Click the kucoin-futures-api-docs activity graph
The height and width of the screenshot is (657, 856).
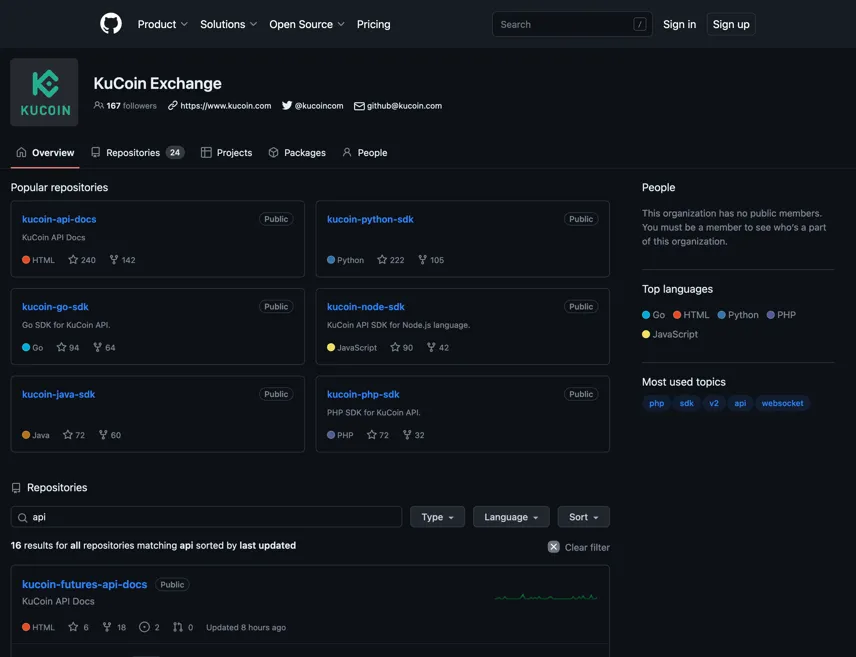coord(546,597)
